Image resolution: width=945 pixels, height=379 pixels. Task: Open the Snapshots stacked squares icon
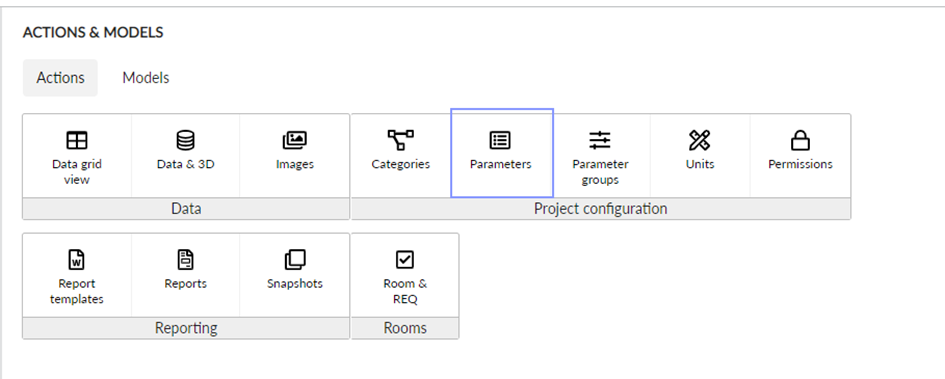pos(295,260)
